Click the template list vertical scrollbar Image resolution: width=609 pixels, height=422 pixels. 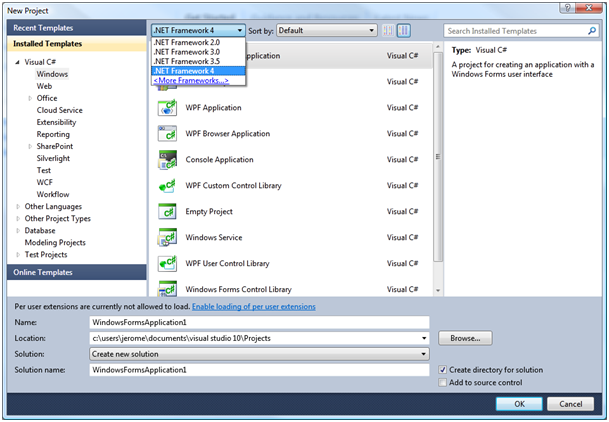[x=438, y=150]
